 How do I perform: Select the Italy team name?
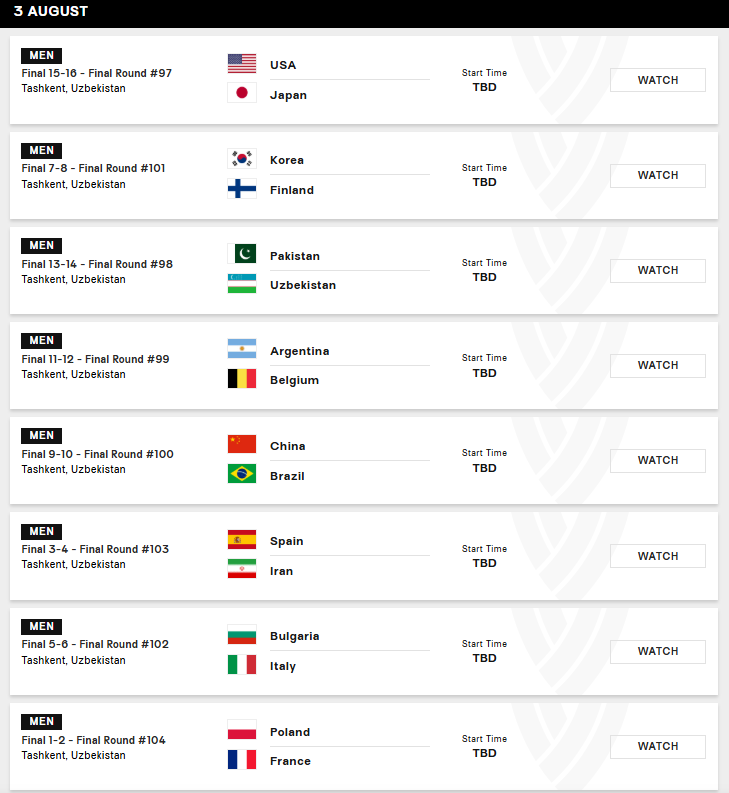[283, 666]
